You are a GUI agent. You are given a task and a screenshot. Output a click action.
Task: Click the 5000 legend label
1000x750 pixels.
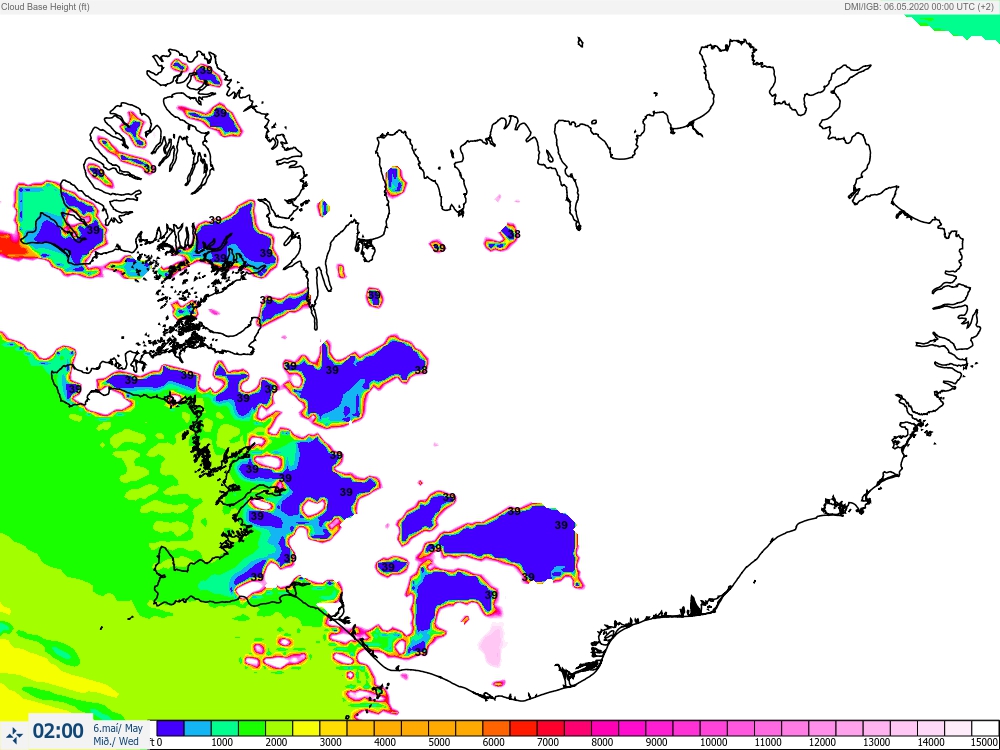pyautogui.click(x=439, y=742)
